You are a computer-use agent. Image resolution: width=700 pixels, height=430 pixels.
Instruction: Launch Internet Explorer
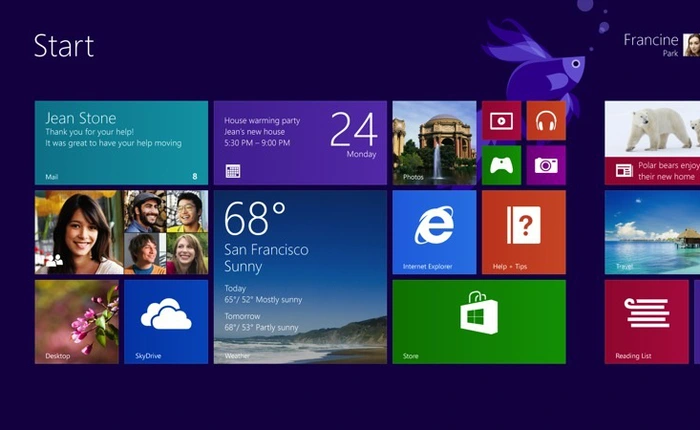[434, 232]
